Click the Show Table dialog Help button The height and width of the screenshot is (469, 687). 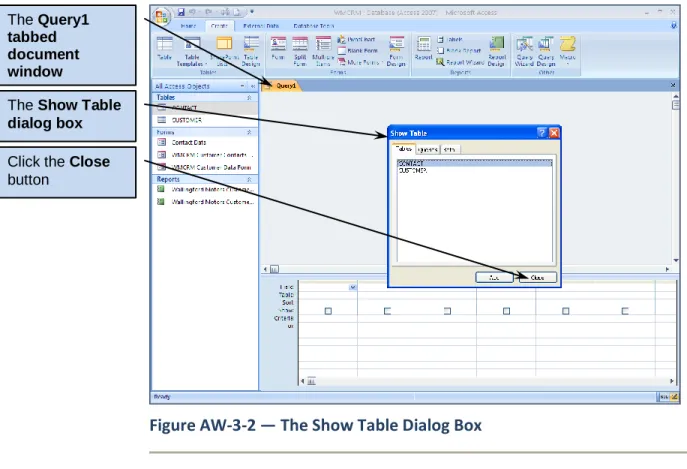(x=542, y=133)
